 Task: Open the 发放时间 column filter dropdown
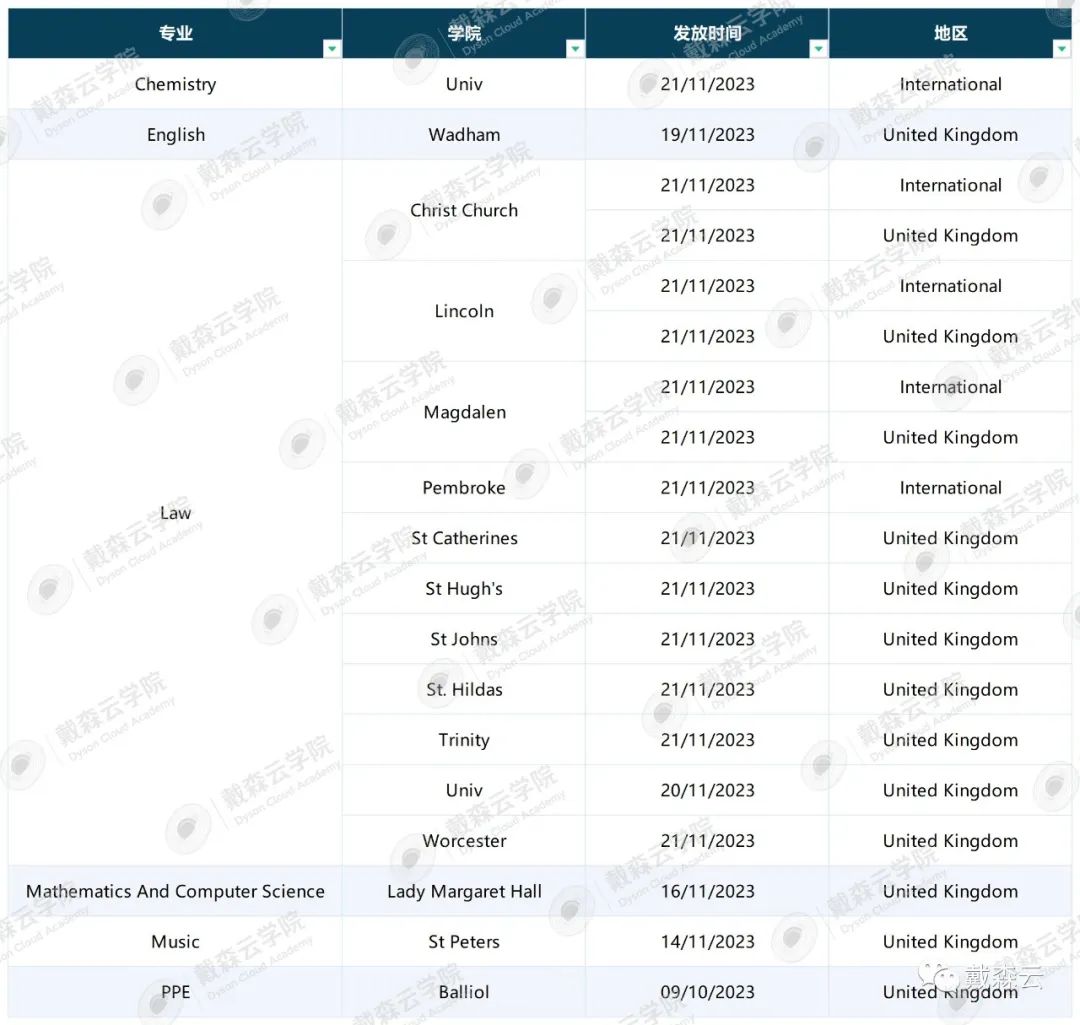[818, 48]
